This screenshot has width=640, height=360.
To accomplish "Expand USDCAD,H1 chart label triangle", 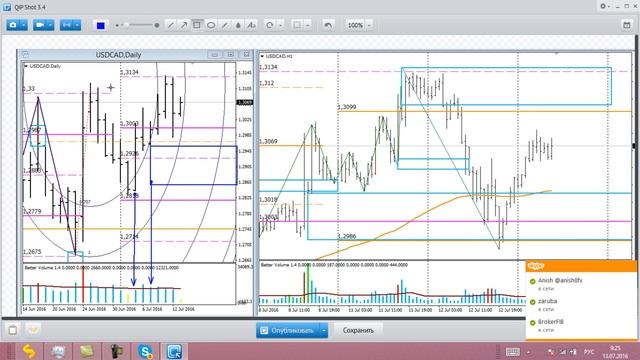I will (262, 56).
